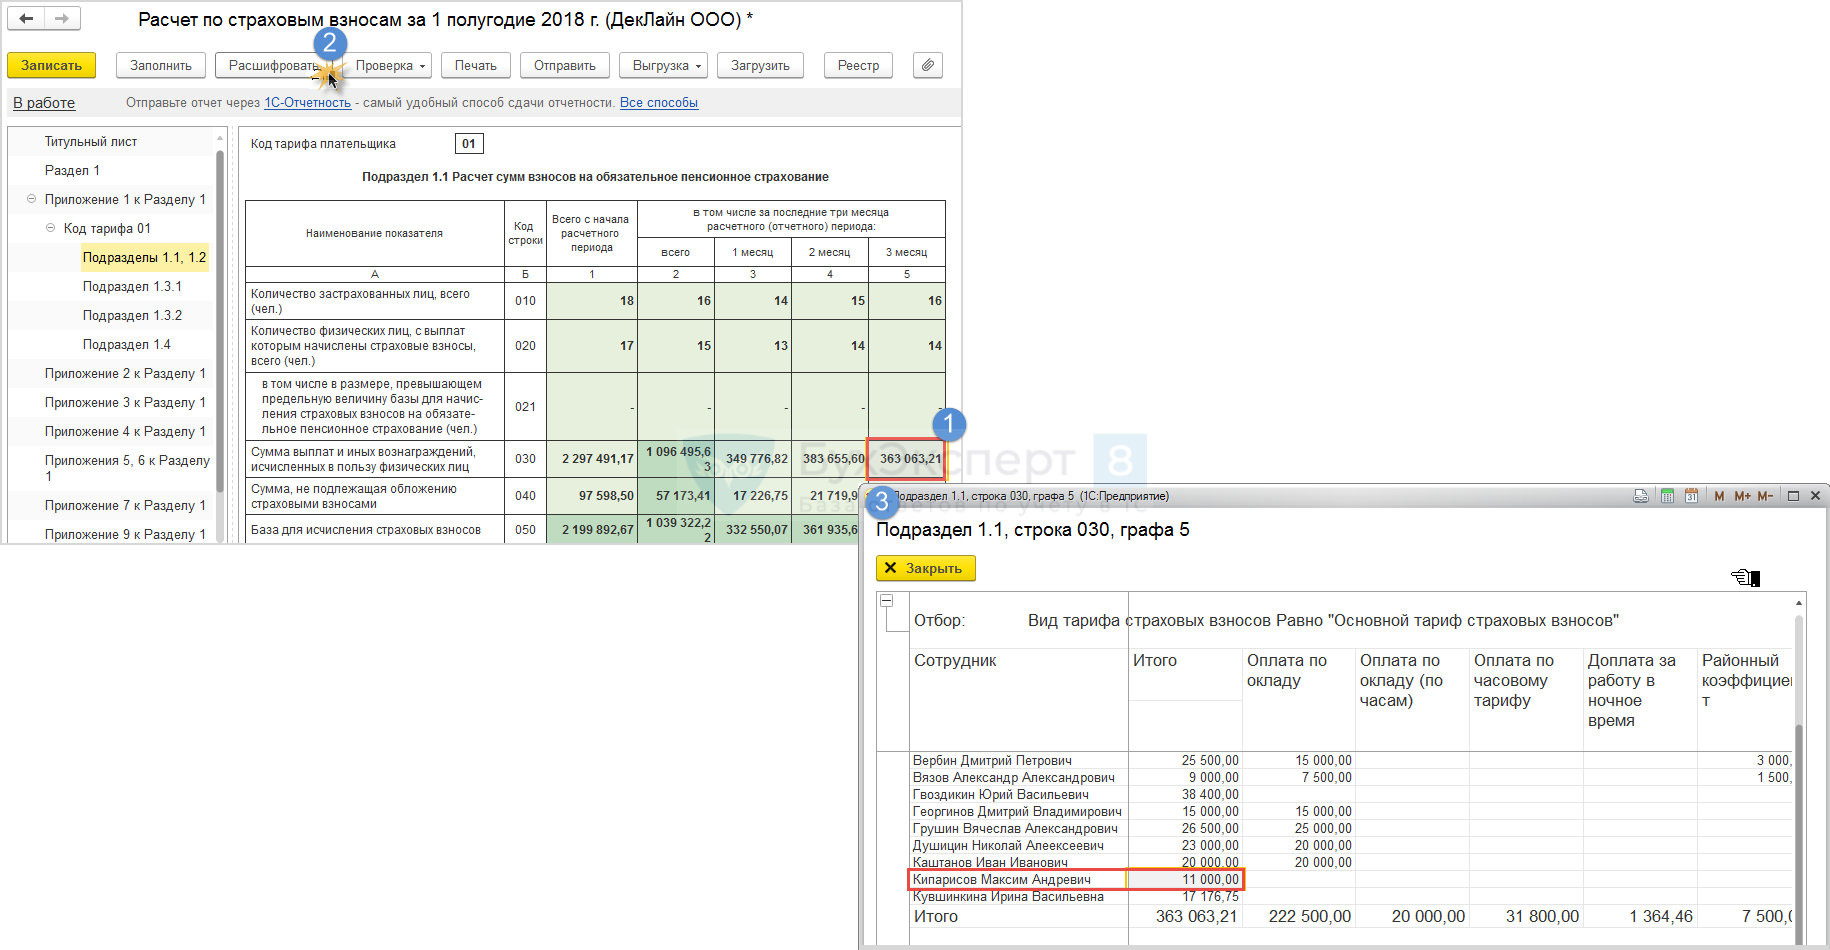Select cell 97 598,50 in row 040
Viewport: 1830px width, 950px height.
tap(592, 496)
